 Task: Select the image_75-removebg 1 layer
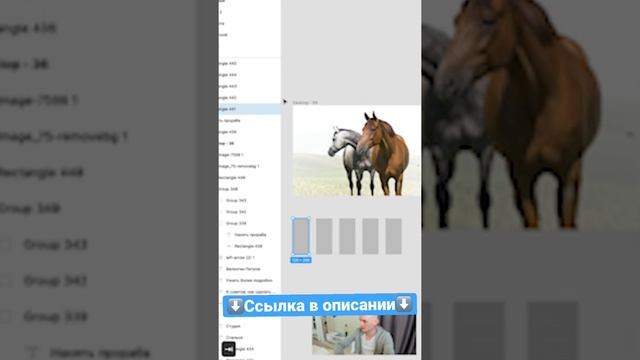(250, 166)
